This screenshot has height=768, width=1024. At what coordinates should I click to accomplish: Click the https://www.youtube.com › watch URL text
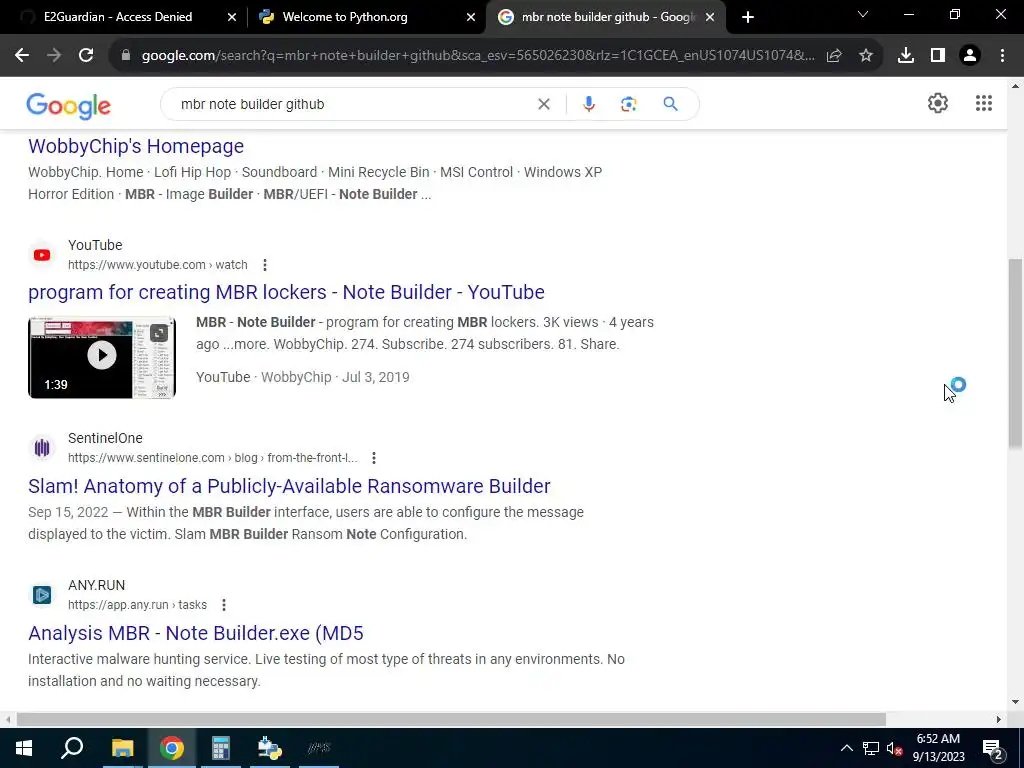tap(157, 265)
